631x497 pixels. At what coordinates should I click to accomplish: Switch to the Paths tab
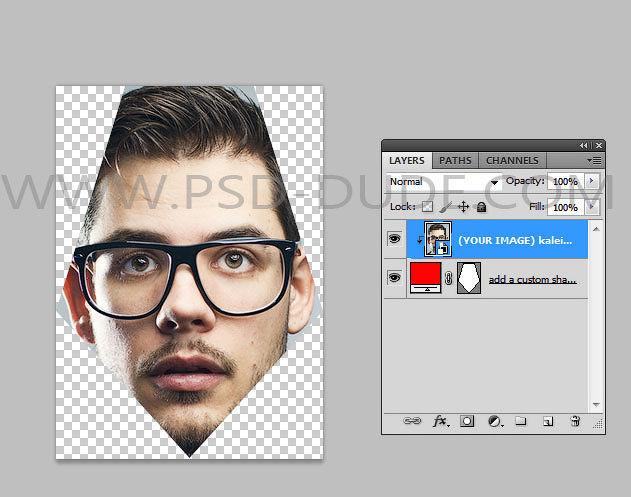click(455, 160)
